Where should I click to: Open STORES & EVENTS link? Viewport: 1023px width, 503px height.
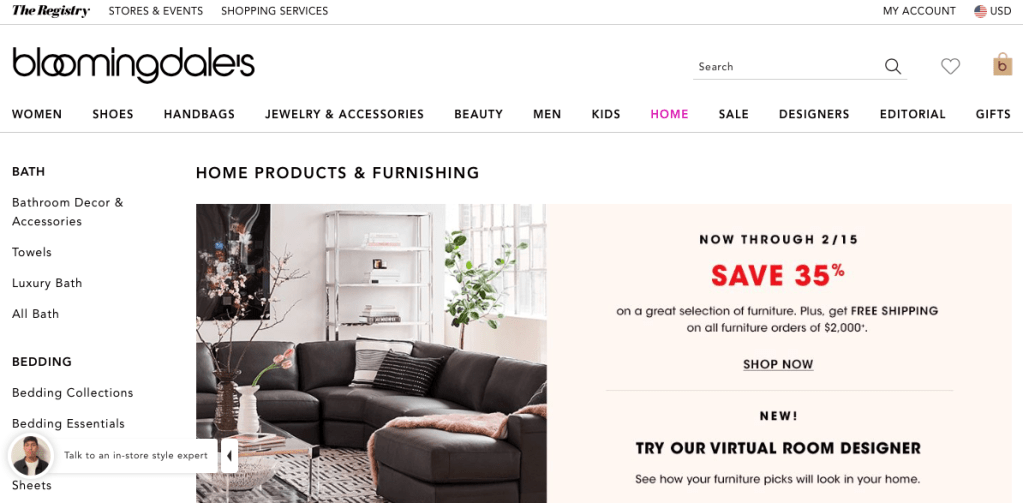pos(156,11)
